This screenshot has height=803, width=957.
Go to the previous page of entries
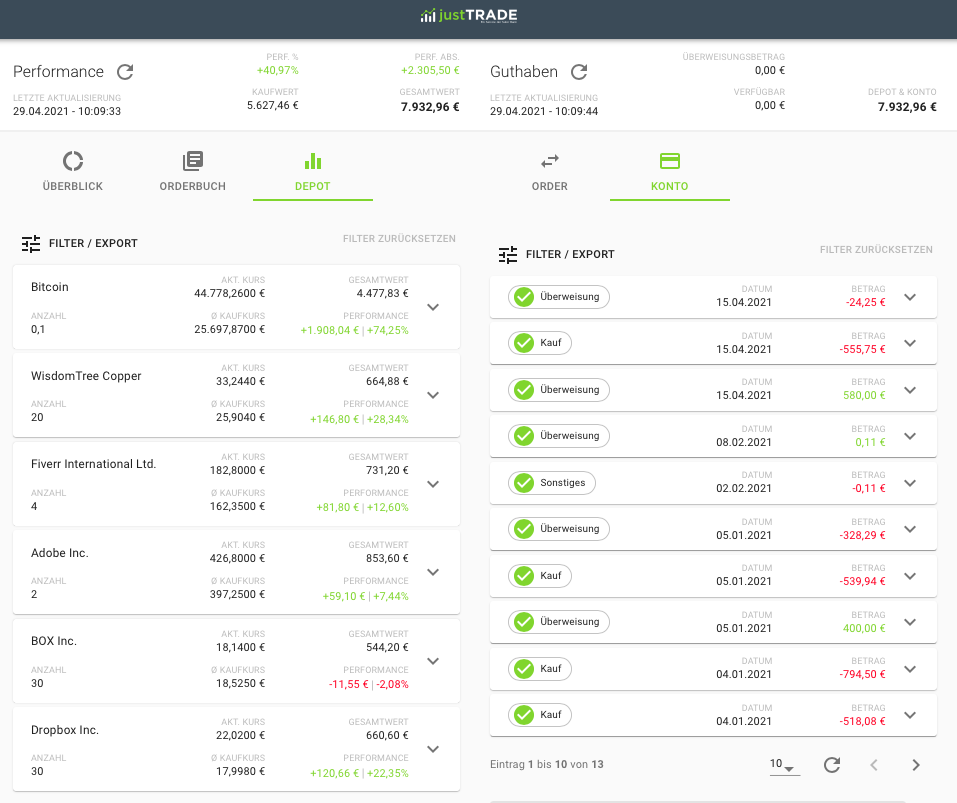873,765
